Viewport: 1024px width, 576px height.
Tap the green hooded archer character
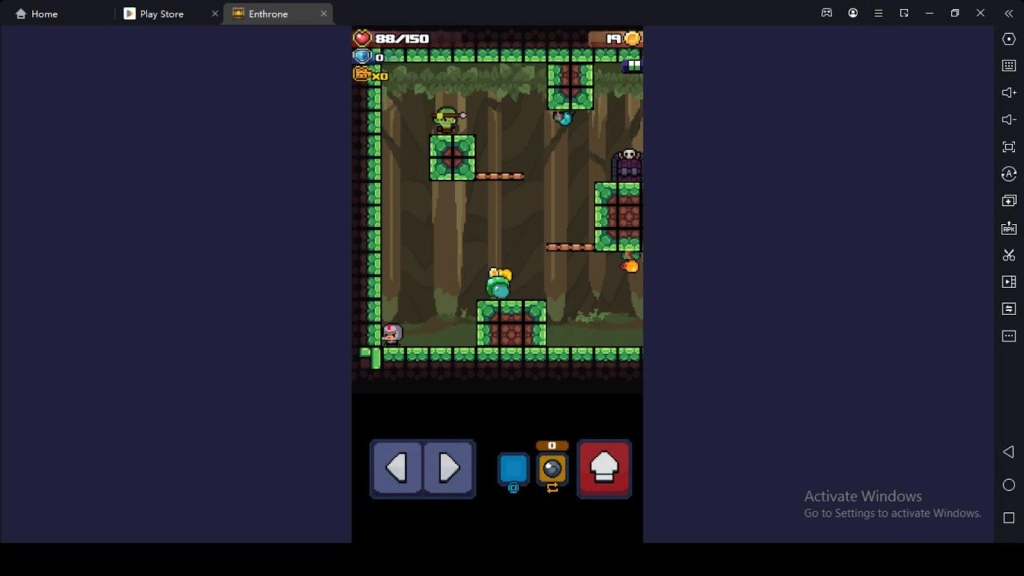(447, 120)
